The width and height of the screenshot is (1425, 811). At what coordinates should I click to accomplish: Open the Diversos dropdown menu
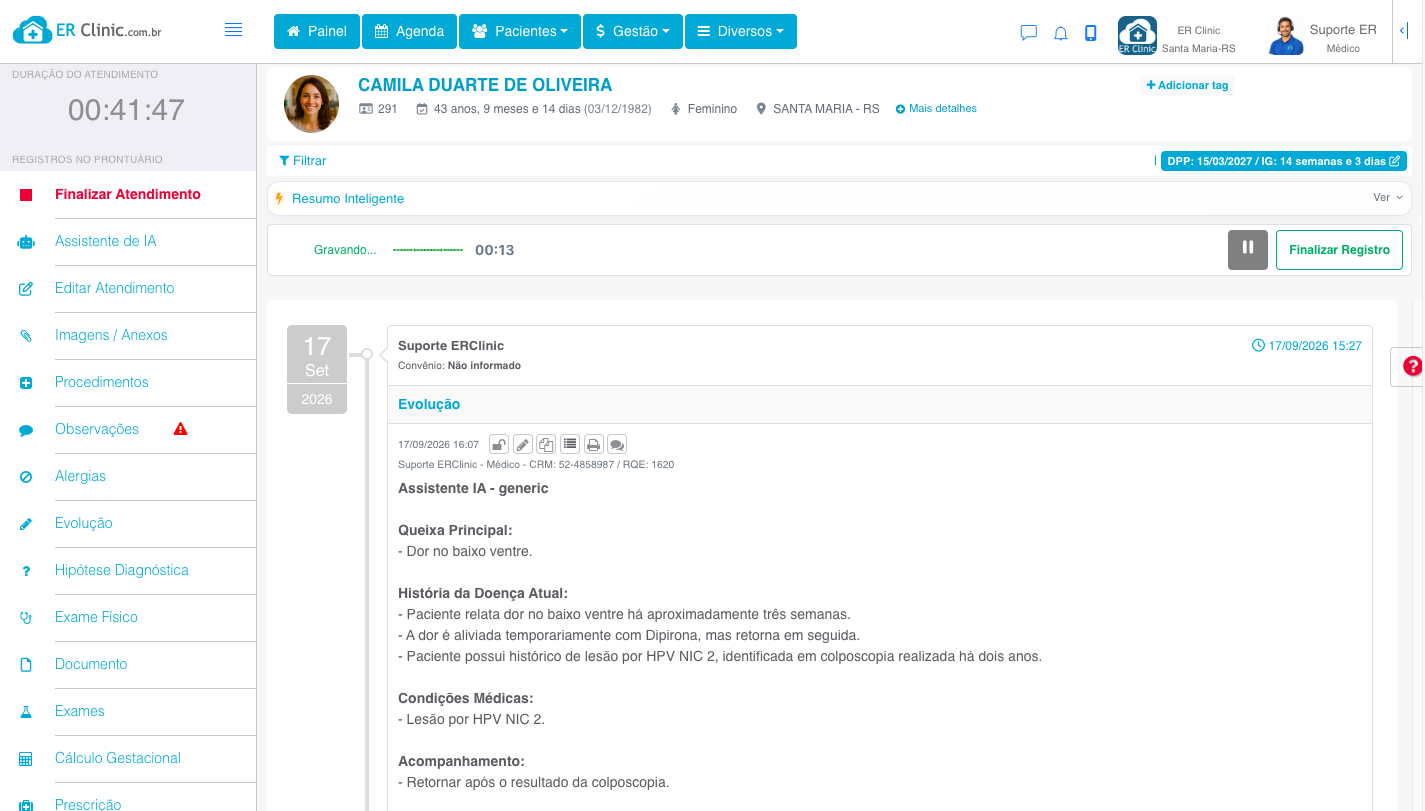tap(741, 31)
